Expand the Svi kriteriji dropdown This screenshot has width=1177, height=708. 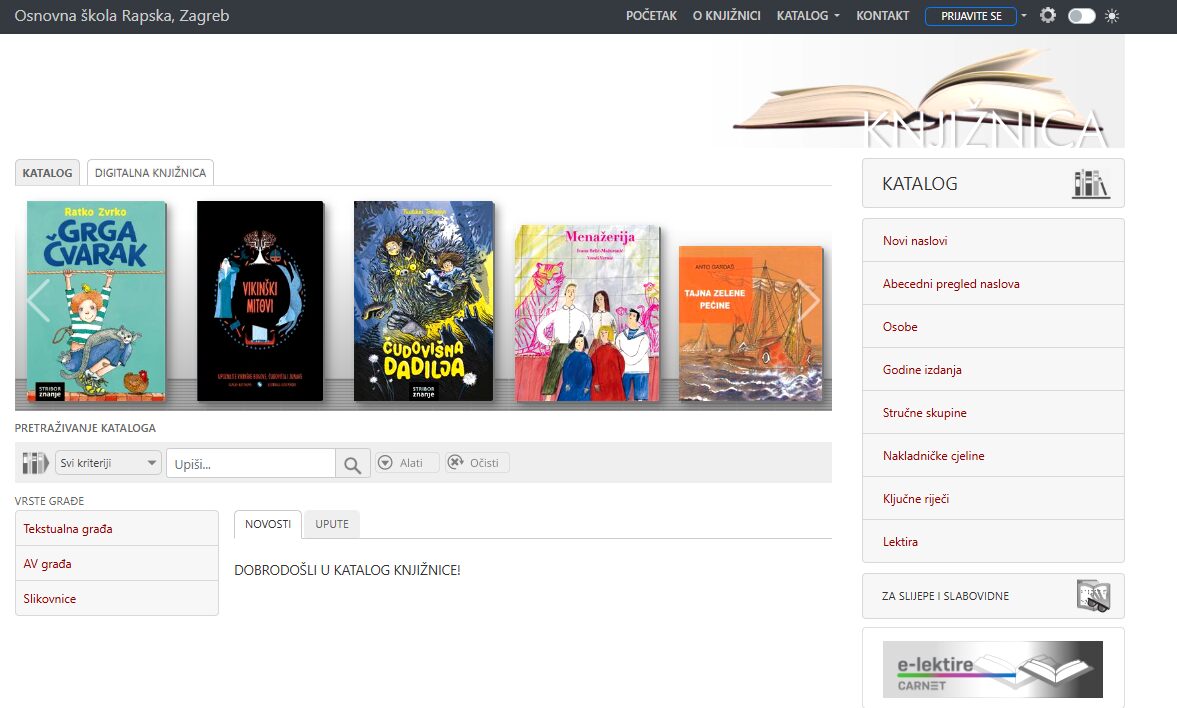click(109, 463)
